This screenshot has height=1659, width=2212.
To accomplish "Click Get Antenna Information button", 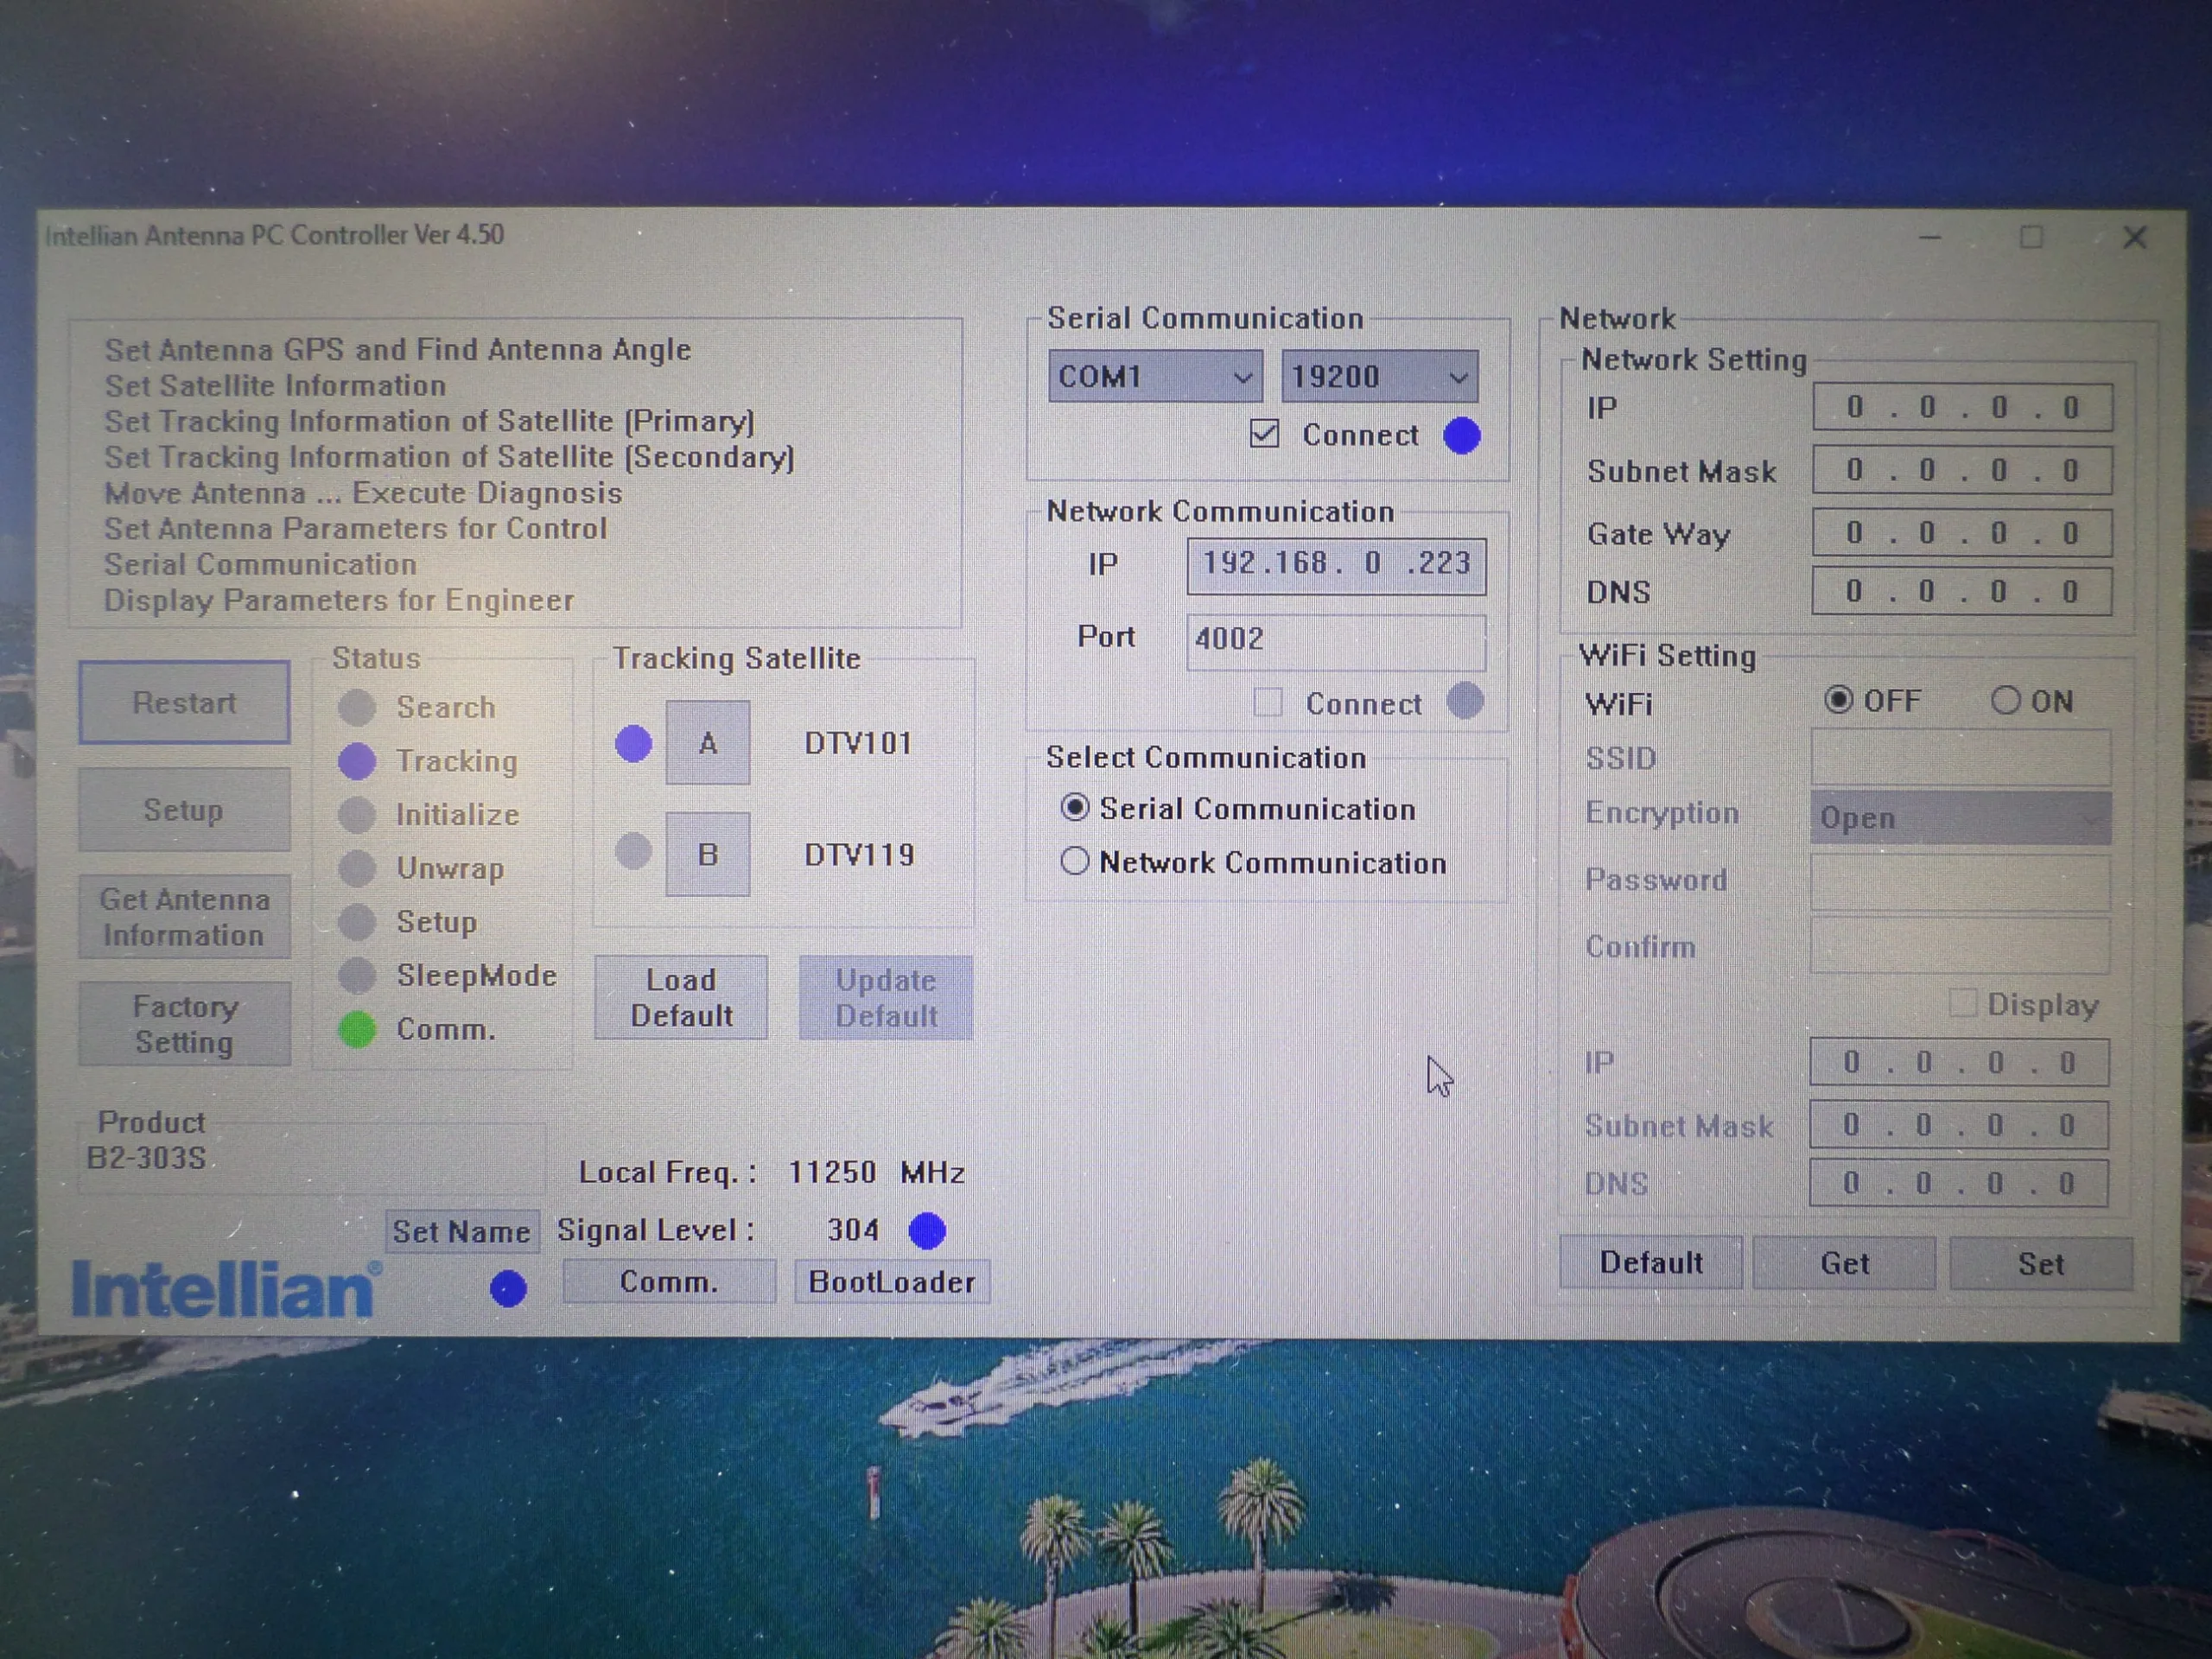I will [184, 916].
